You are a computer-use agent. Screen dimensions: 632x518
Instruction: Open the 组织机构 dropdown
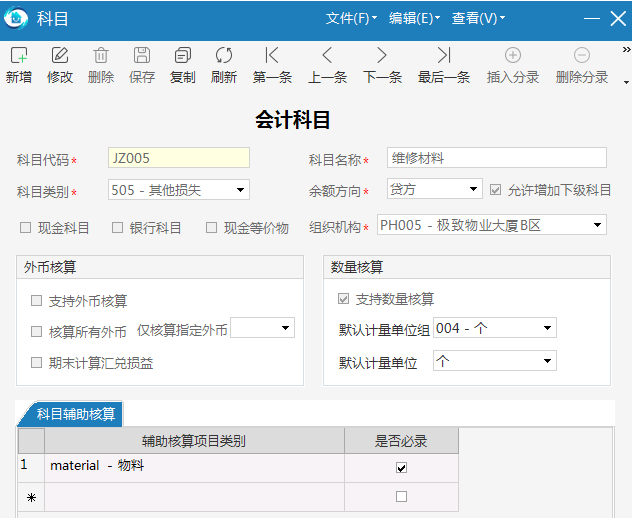point(598,225)
